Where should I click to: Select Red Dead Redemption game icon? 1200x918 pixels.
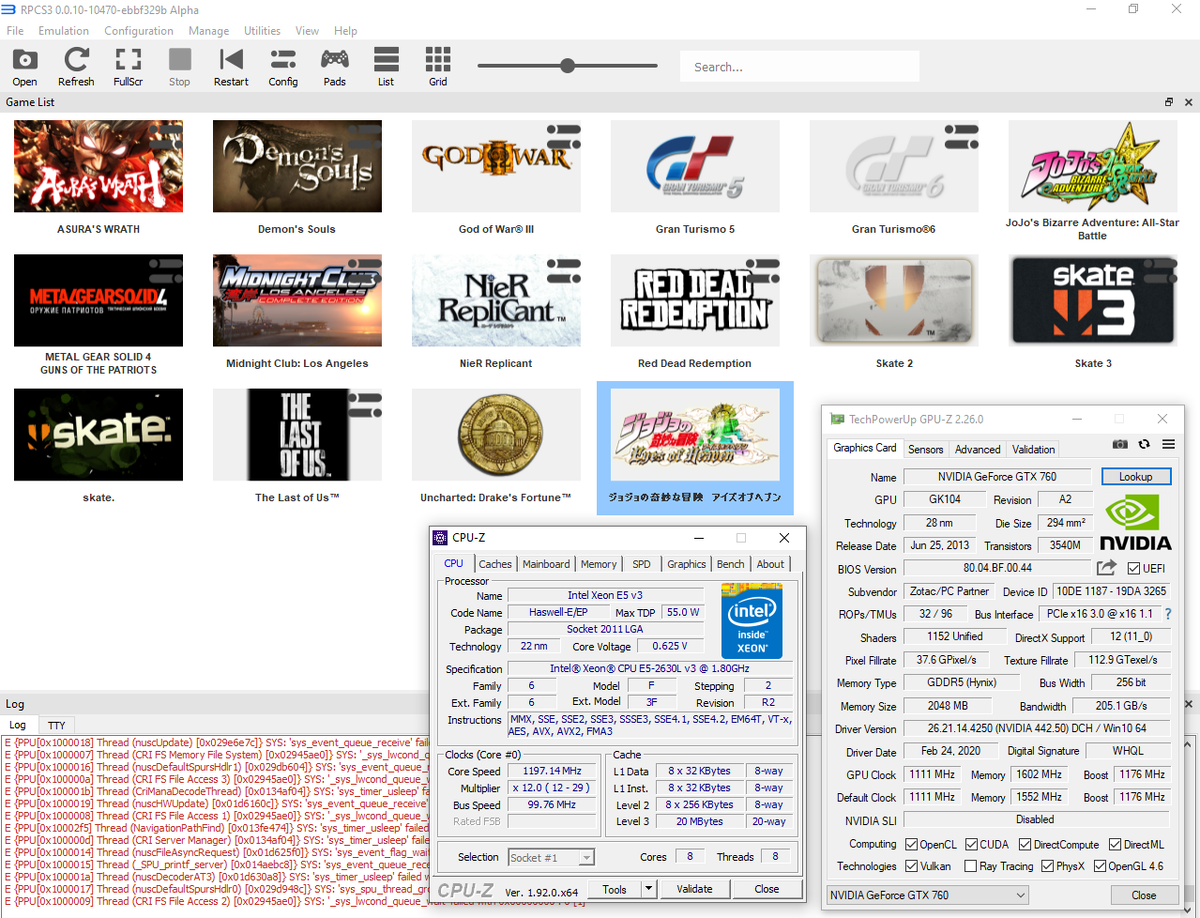(695, 300)
